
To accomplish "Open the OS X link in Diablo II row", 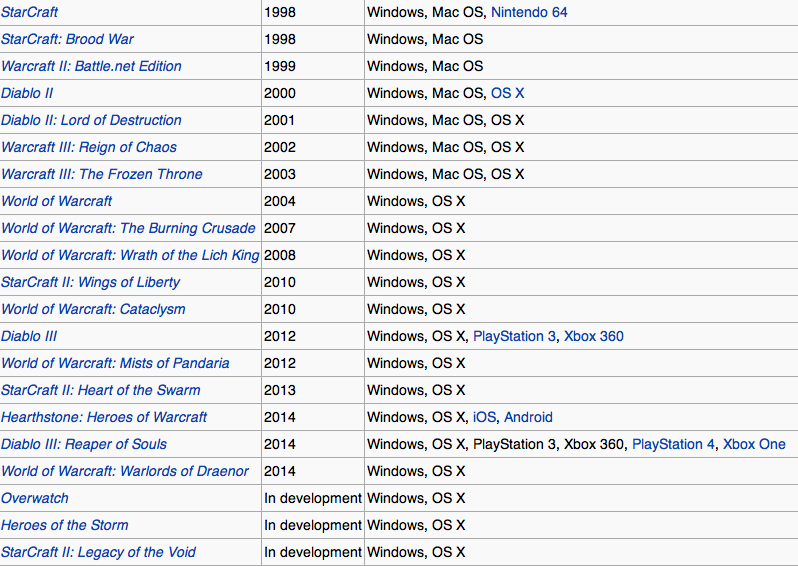I will 507,93.
